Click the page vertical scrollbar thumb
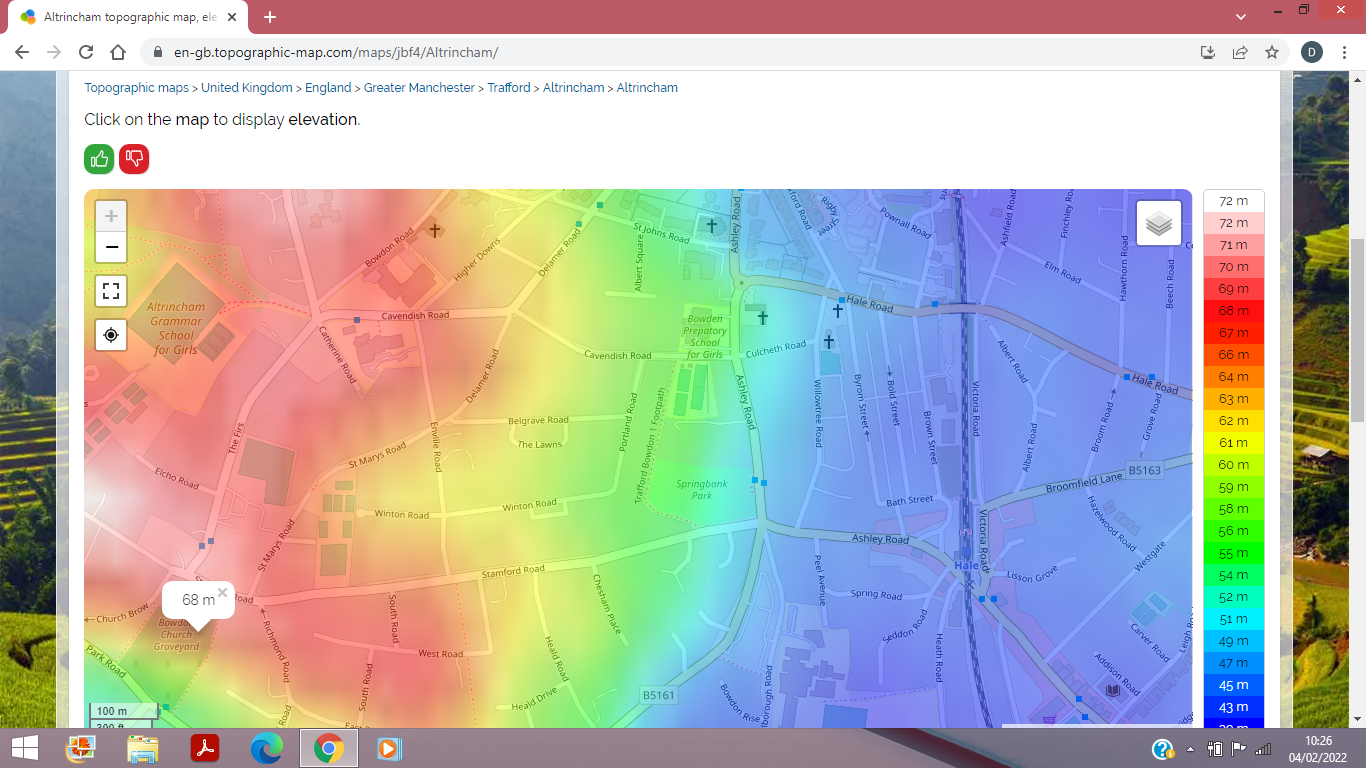Image resolution: width=1366 pixels, height=768 pixels. click(1358, 330)
